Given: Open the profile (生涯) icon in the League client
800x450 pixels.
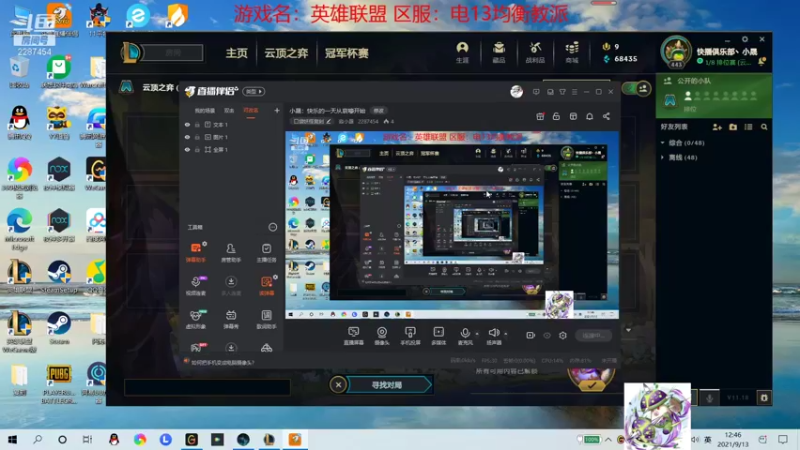Looking at the screenshot, I should click(462, 52).
